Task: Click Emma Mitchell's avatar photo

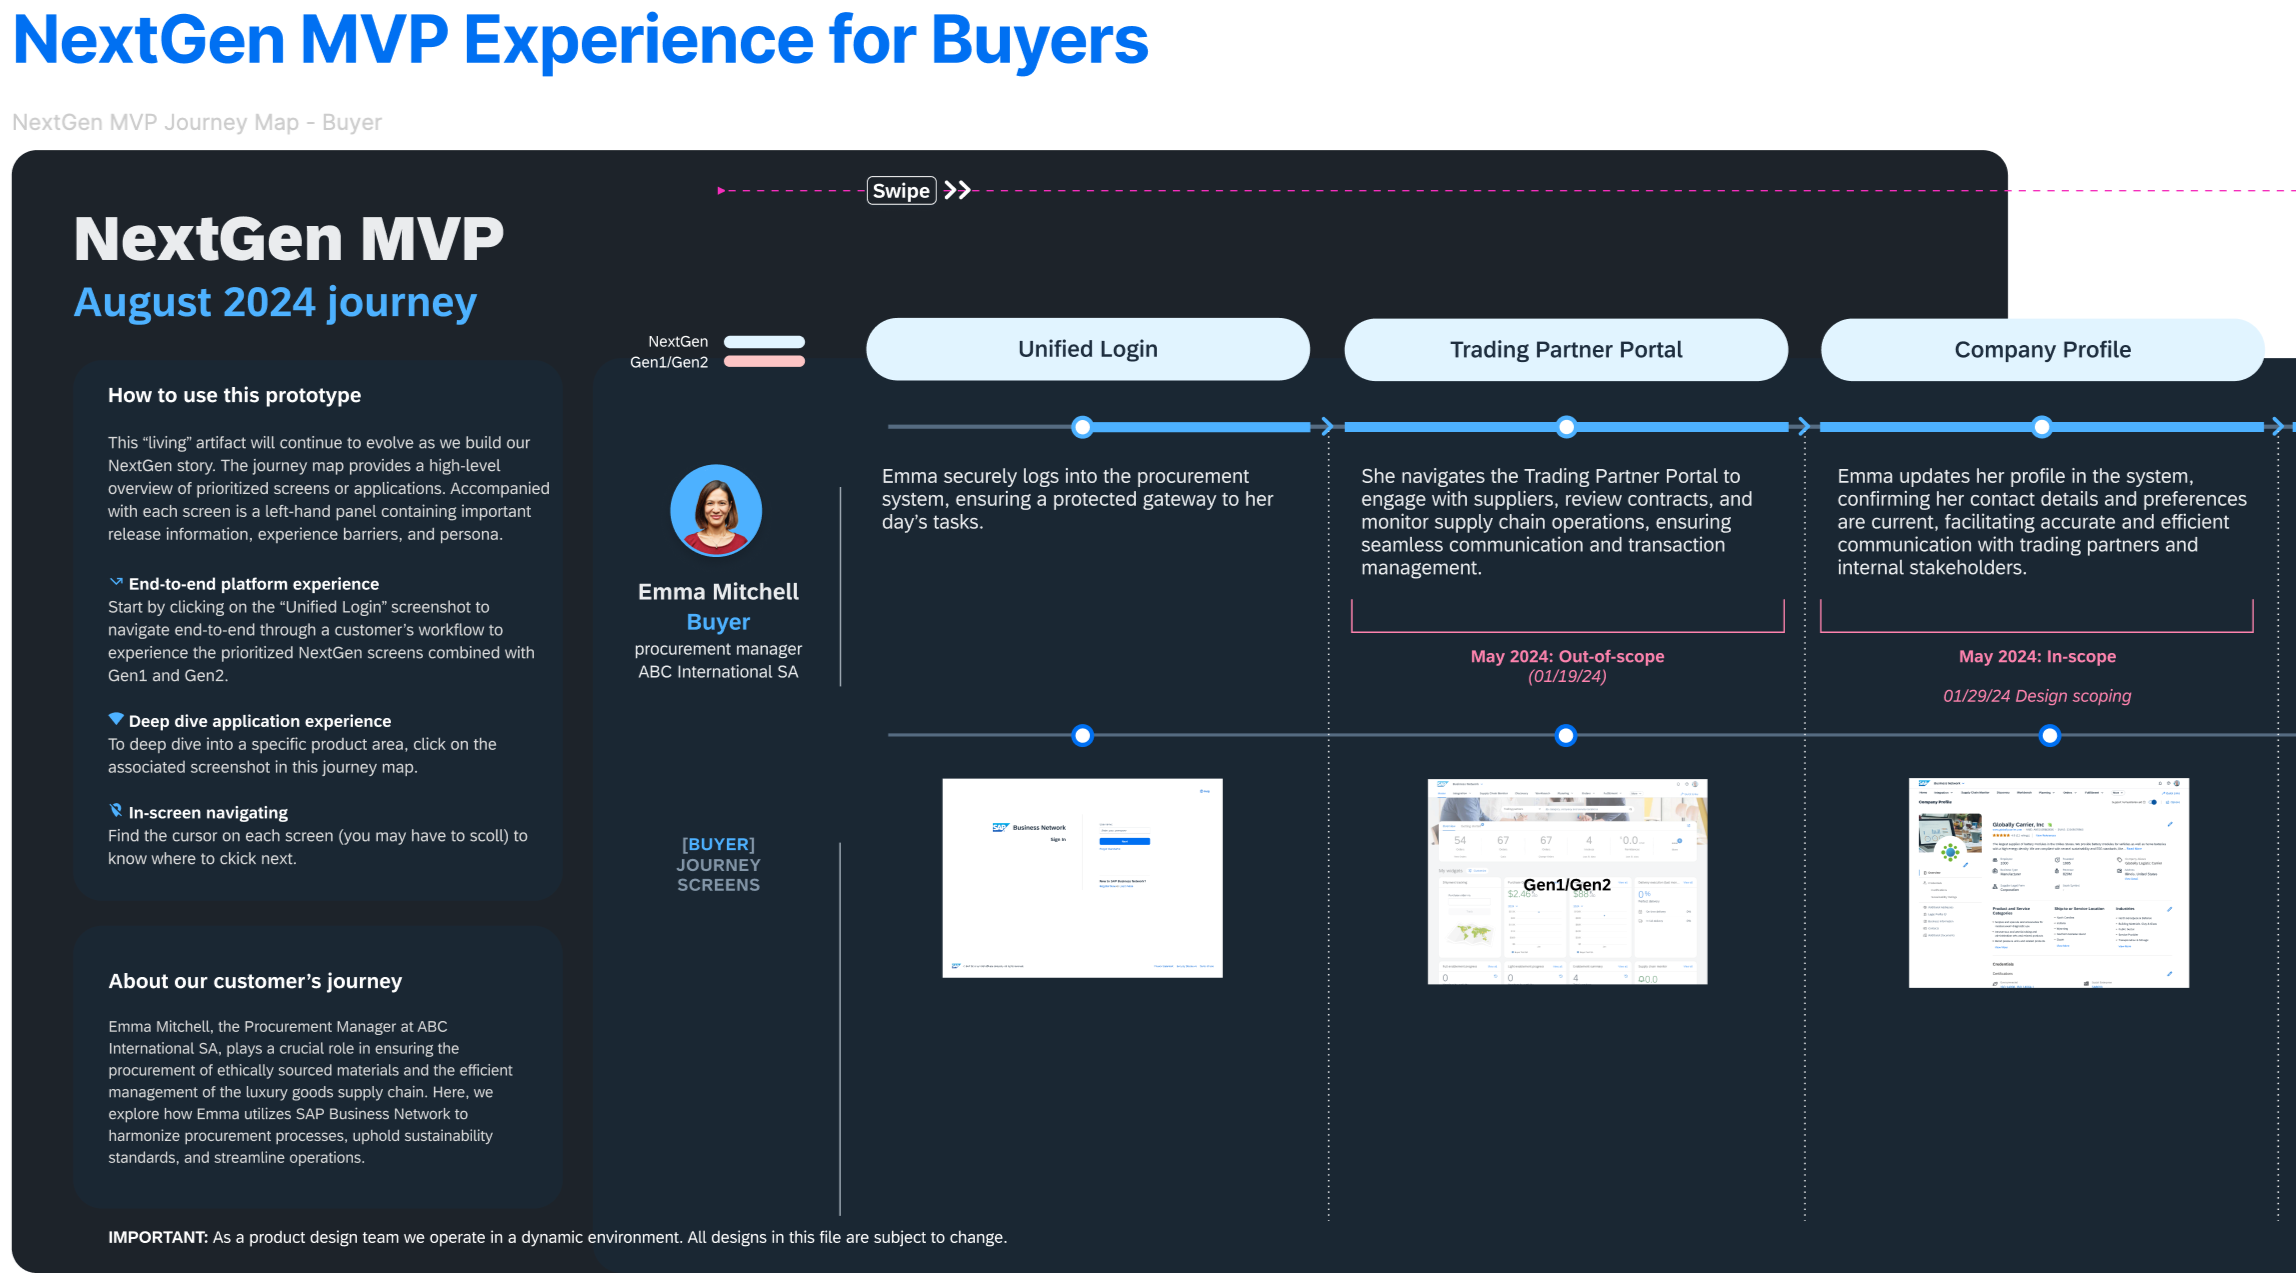Action: (x=716, y=510)
